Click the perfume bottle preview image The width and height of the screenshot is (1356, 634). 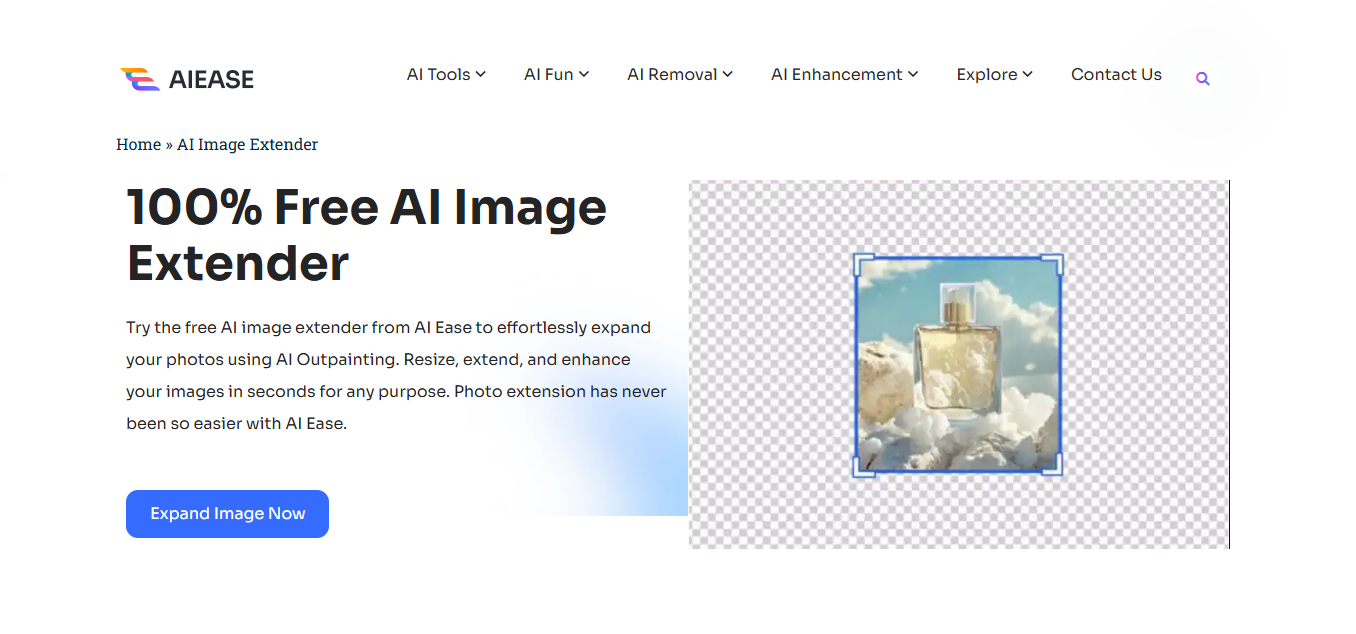958,365
